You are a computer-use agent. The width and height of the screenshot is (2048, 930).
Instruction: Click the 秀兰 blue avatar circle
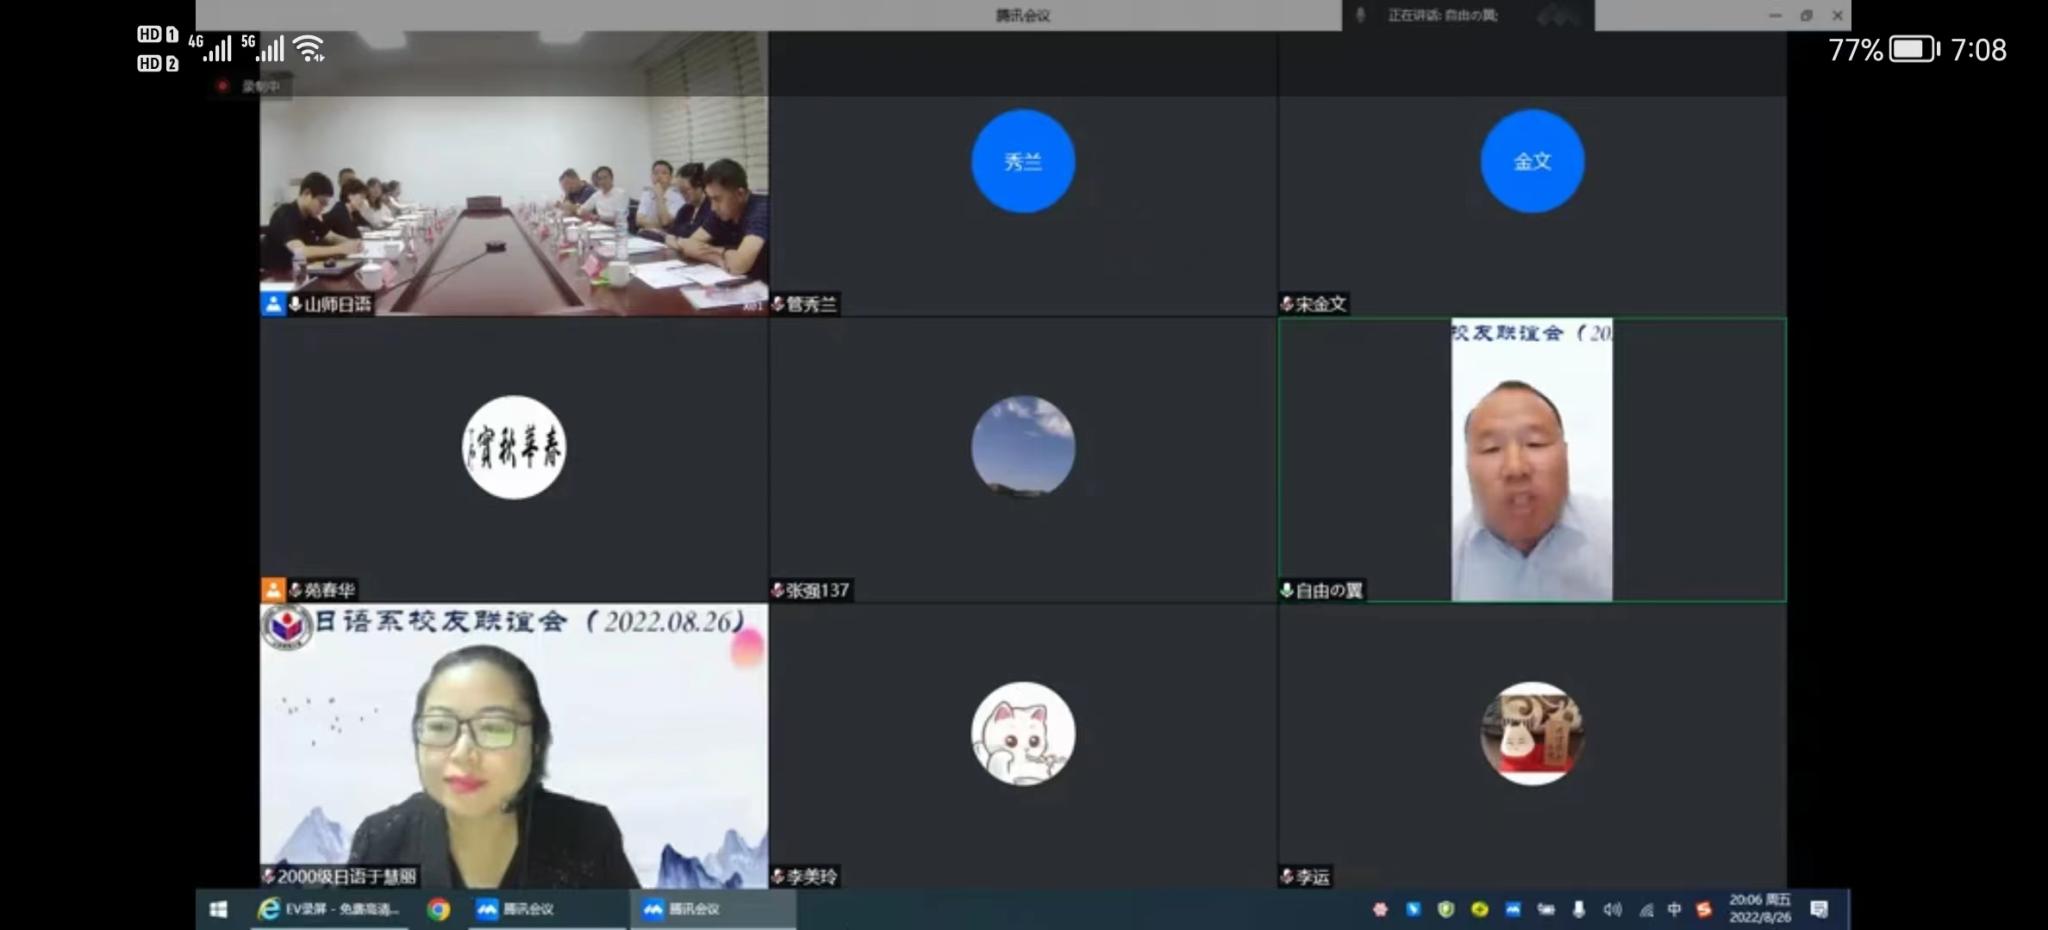click(1022, 161)
